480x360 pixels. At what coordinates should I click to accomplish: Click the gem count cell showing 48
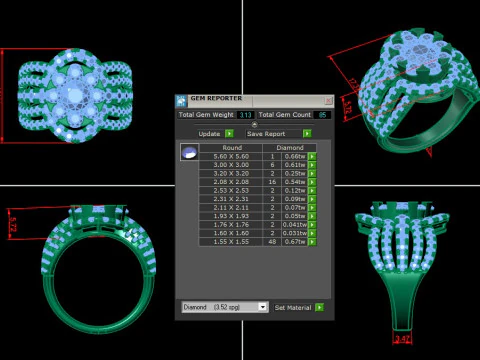pyautogui.click(x=272, y=242)
